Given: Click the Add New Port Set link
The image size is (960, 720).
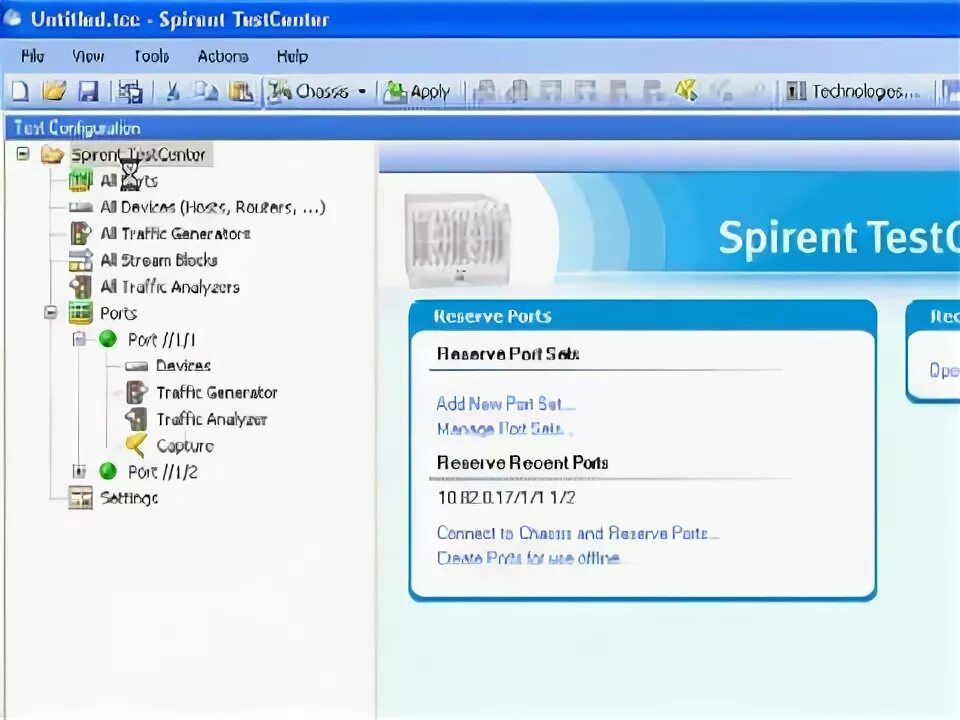Looking at the screenshot, I should coord(506,403).
